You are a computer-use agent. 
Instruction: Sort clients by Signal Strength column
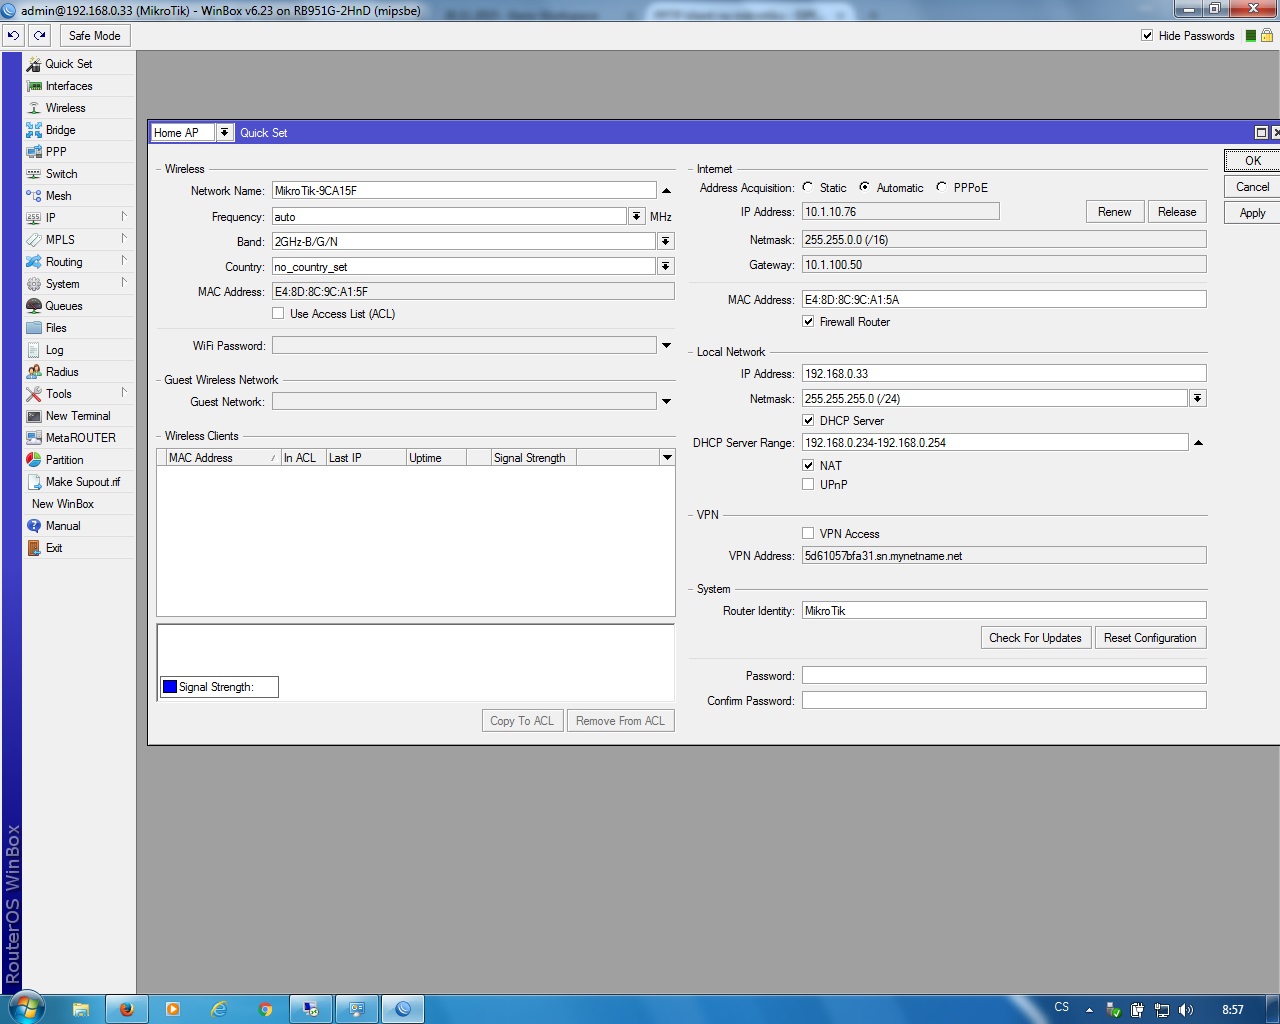pos(533,457)
